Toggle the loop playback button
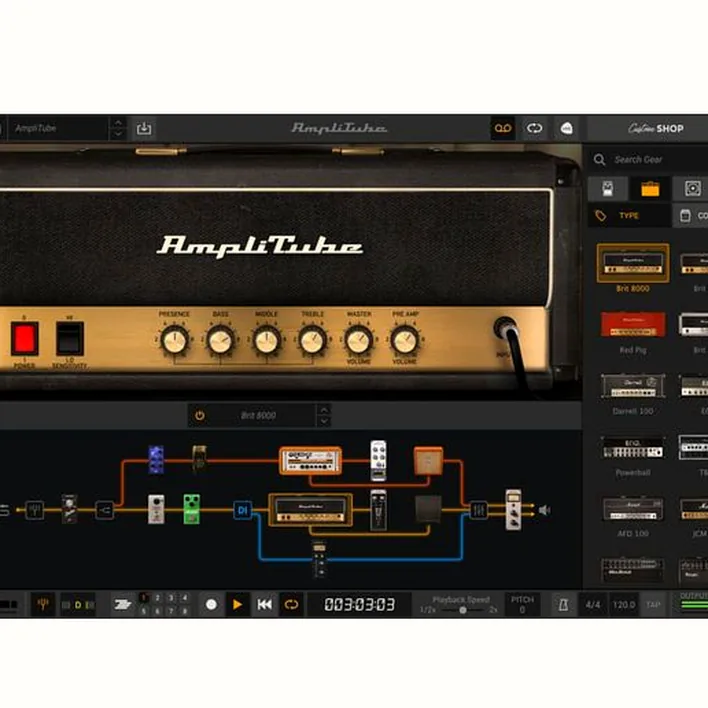Viewport: 708px width, 708px height. [x=291, y=604]
